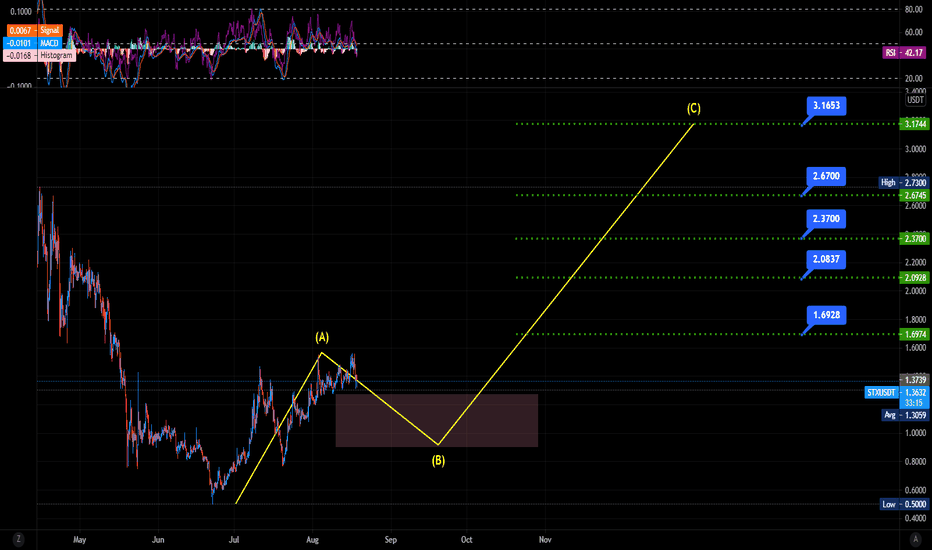932x550 pixels.
Task: Click the Avg 1.3059 price label
Action: point(905,415)
